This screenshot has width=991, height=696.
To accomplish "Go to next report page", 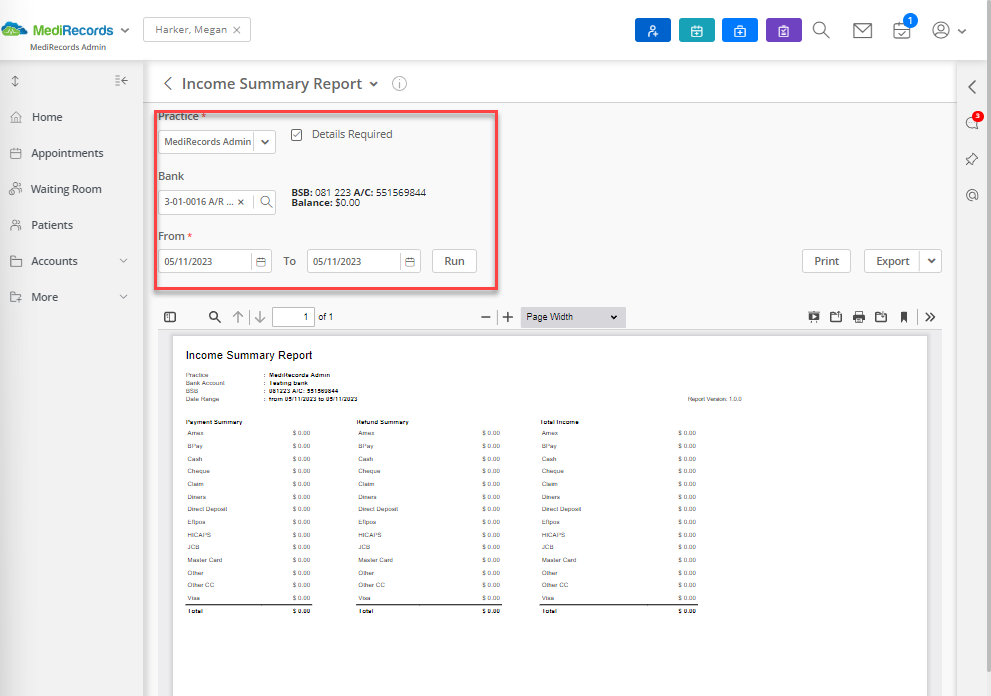I will coord(260,317).
